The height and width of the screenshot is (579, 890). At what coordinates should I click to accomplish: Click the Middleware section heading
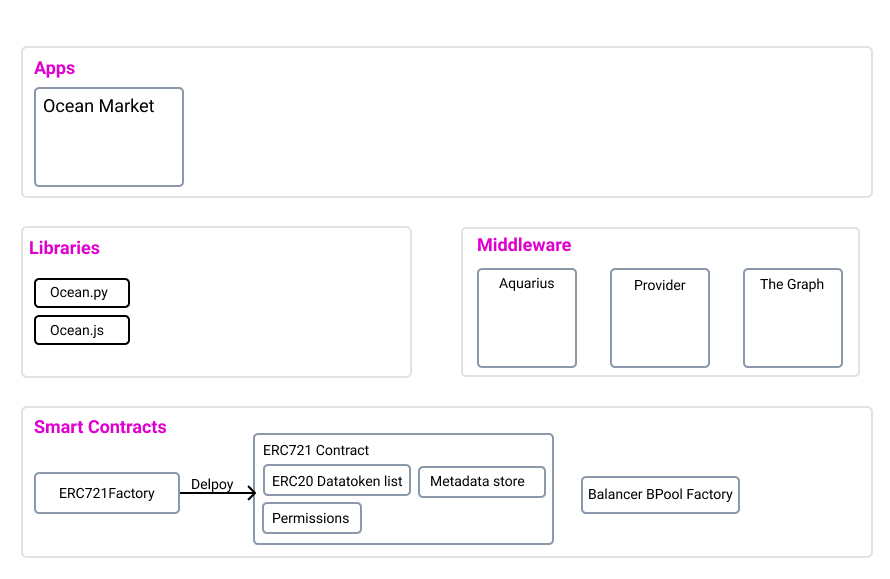[x=524, y=245]
